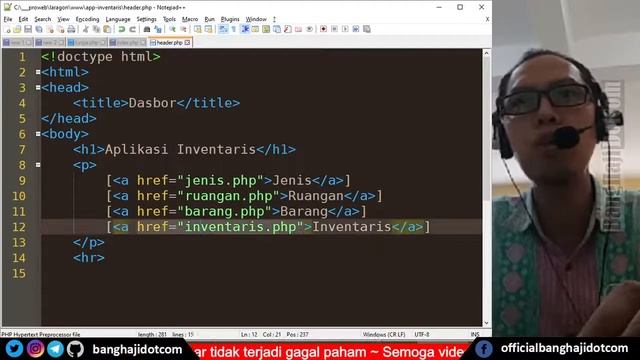Toggle Show All Characters pilcrow button
The width and height of the screenshot is (640, 360).
click(x=233, y=29)
